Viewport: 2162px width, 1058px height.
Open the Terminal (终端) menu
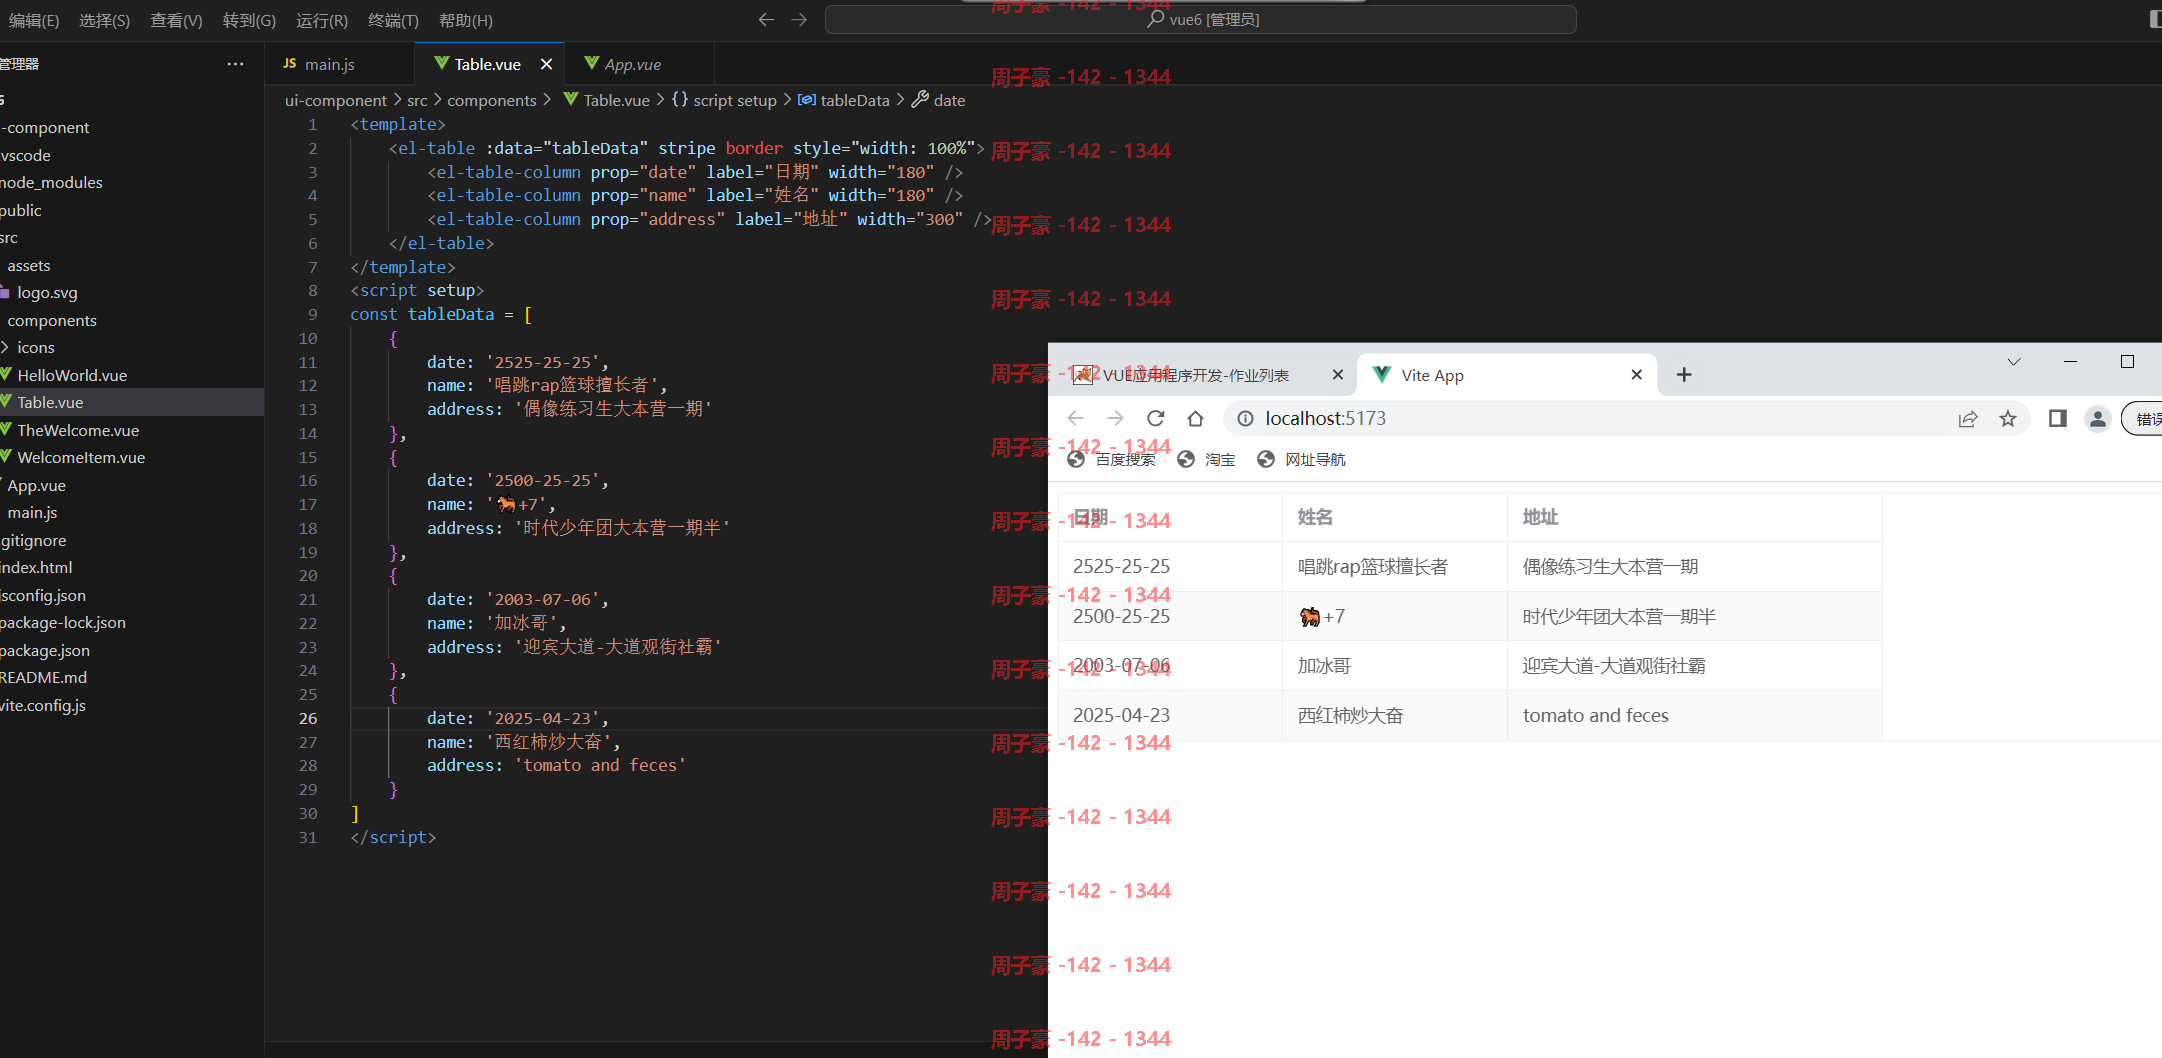pyautogui.click(x=393, y=20)
